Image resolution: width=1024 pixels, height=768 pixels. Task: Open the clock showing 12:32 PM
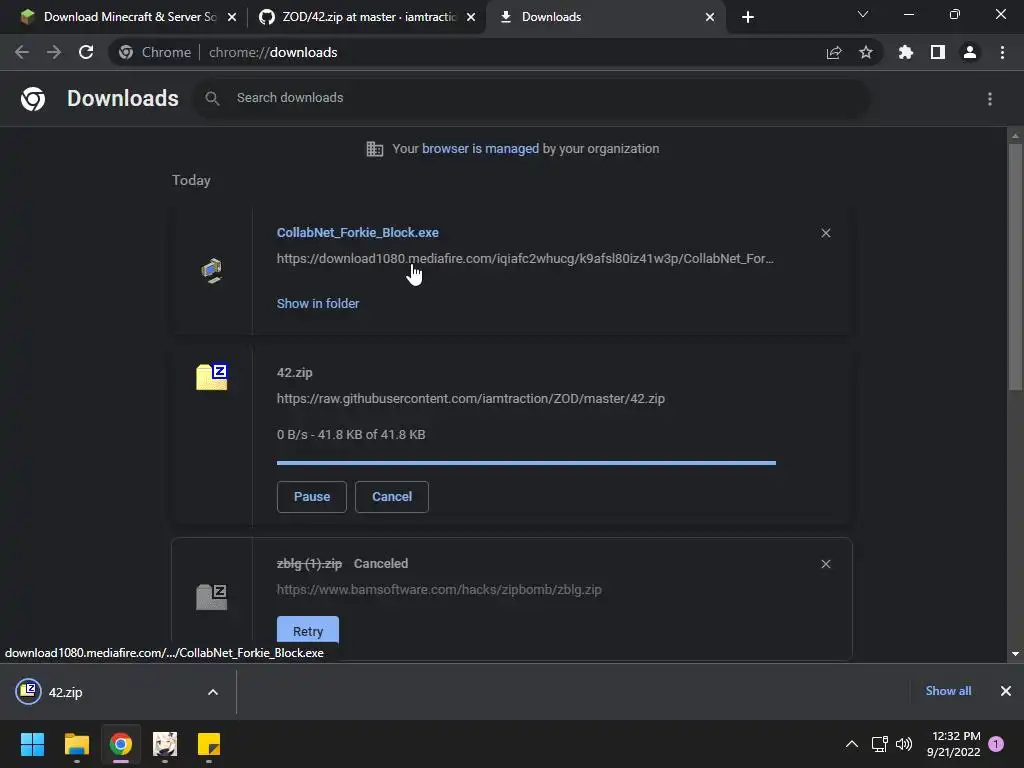tap(954, 744)
